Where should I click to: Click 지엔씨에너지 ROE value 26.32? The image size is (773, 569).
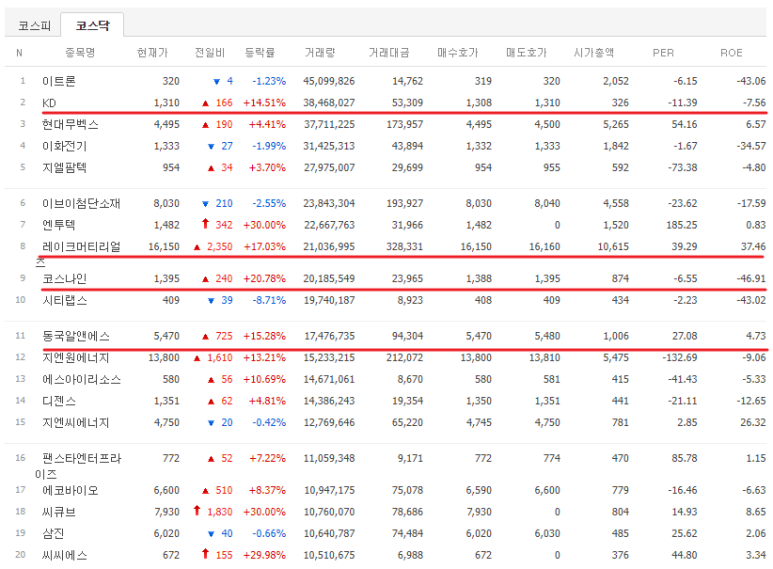[753, 423]
